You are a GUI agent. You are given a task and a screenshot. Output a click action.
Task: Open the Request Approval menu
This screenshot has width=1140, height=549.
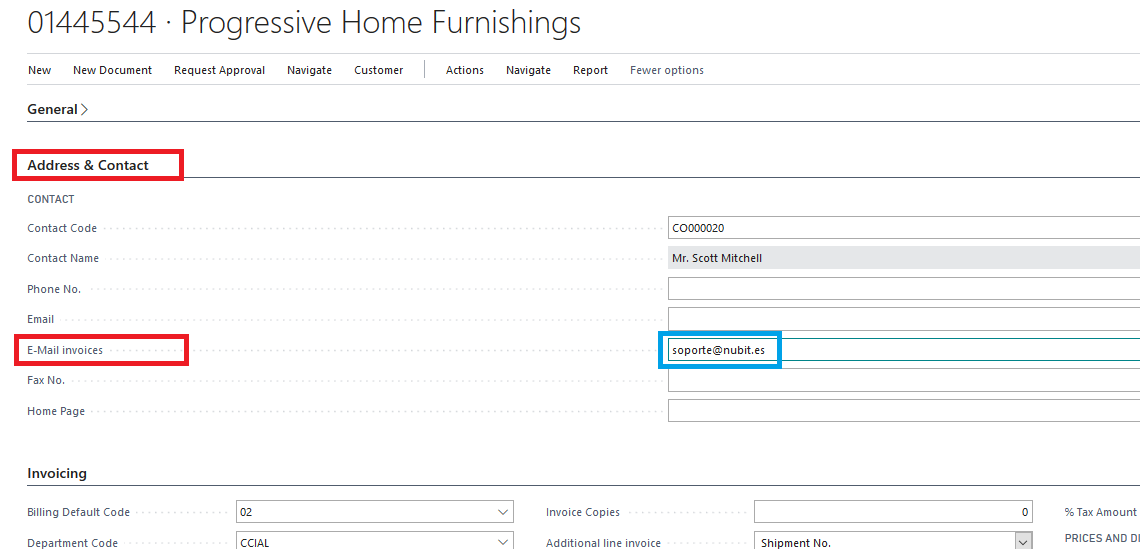pyautogui.click(x=220, y=70)
